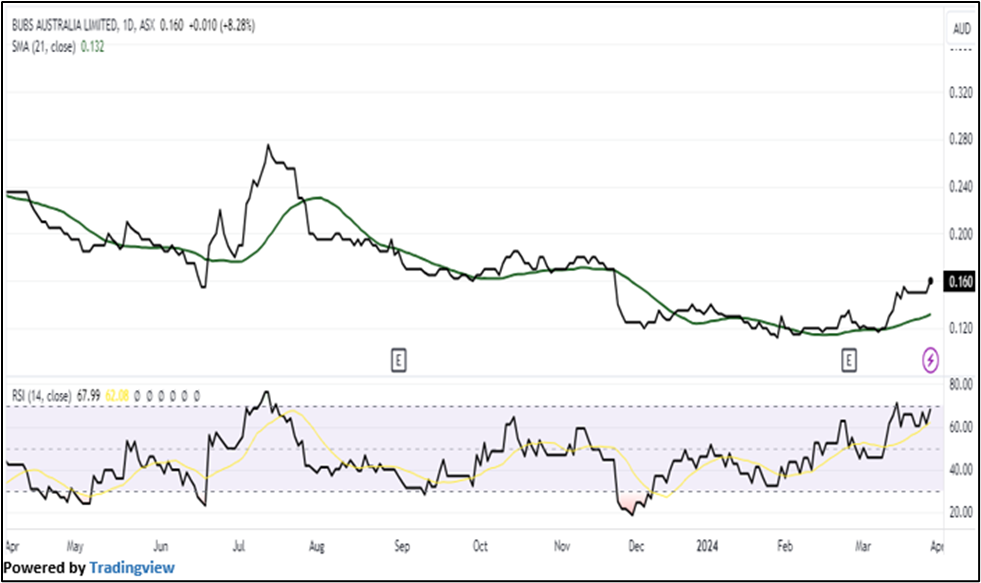The width and height of the screenshot is (981, 583).
Task: Click the 0.120 price axis label
Action: click(x=961, y=328)
